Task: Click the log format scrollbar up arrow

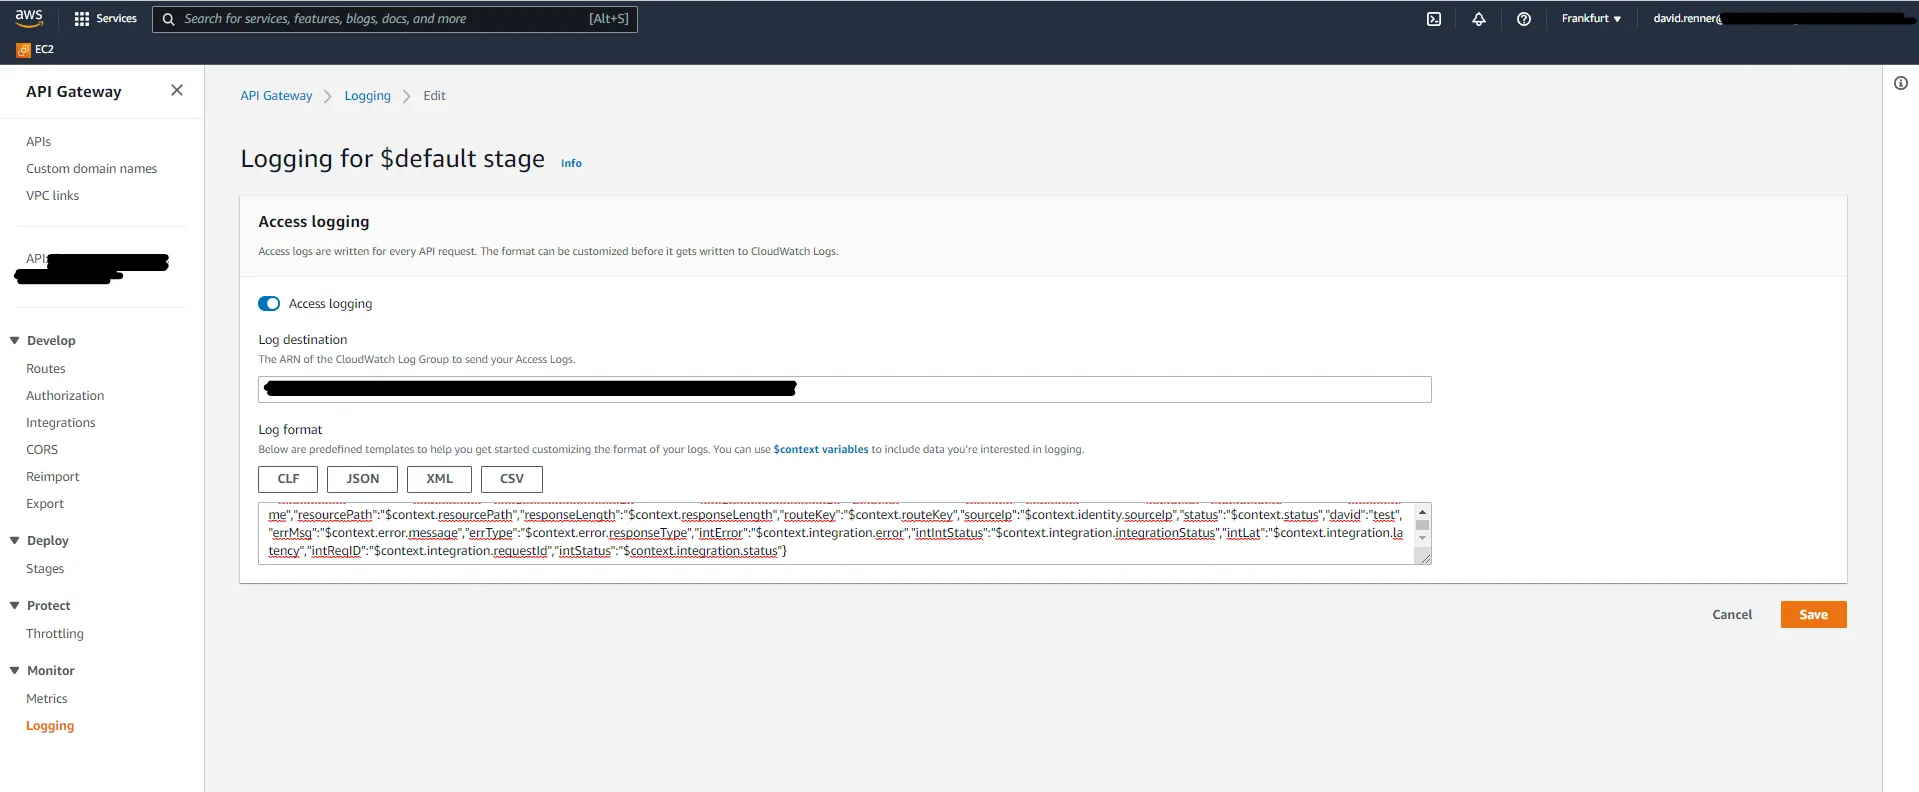Action: [x=1423, y=512]
